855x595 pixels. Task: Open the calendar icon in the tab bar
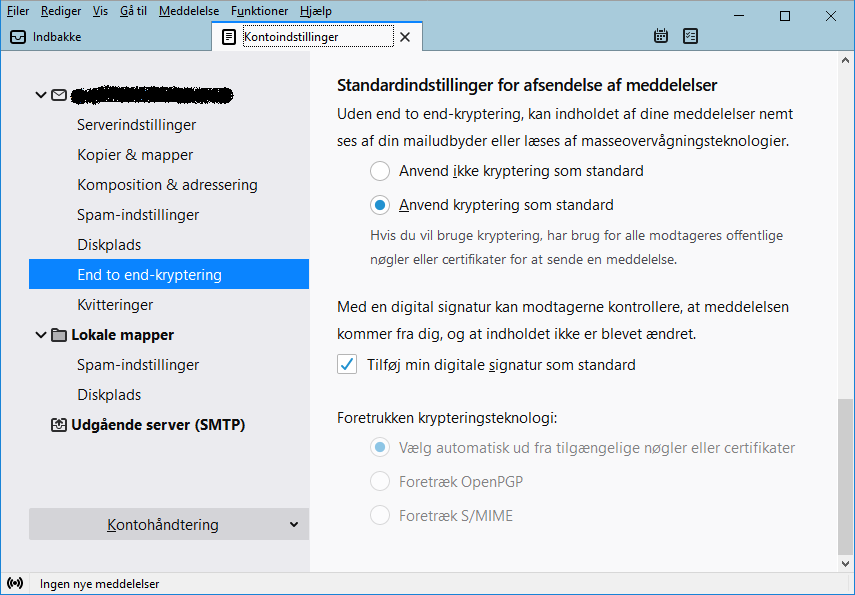(x=661, y=37)
